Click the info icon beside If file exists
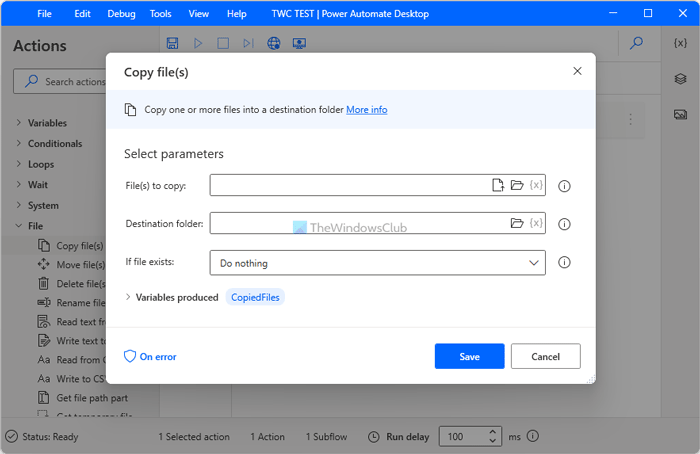 tap(564, 263)
